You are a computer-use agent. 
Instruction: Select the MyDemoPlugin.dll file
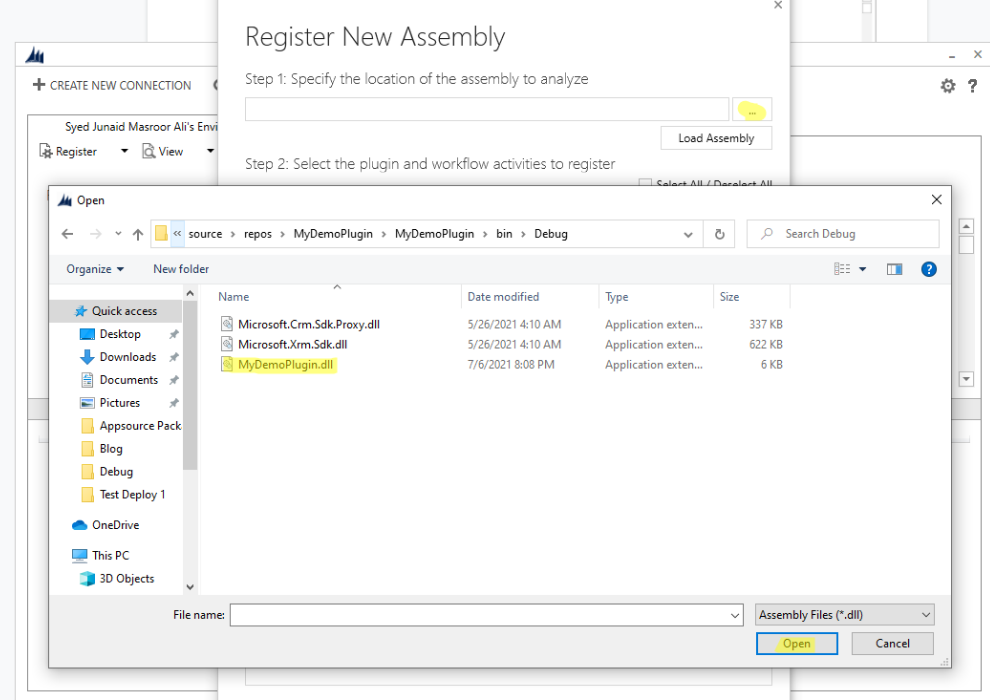click(x=285, y=365)
